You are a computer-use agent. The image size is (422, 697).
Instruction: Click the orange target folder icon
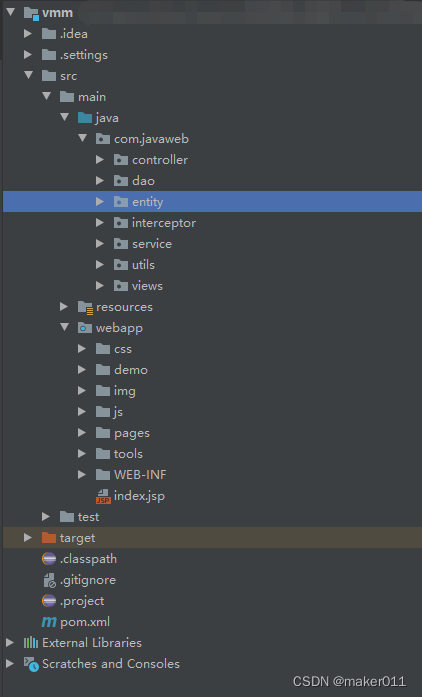coord(49,538)
